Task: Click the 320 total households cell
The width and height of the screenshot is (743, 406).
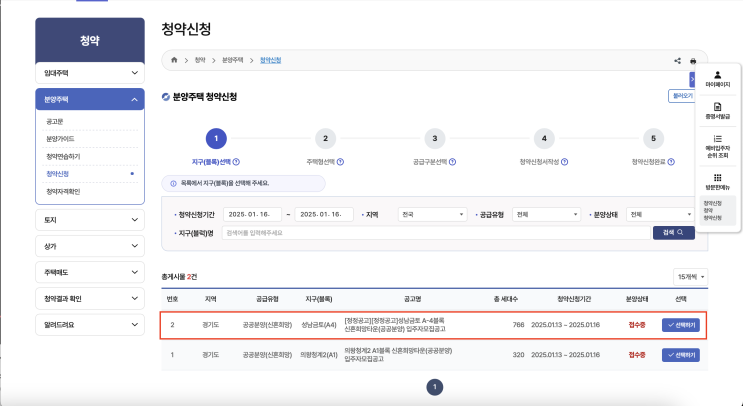Action: coord(518,355)
